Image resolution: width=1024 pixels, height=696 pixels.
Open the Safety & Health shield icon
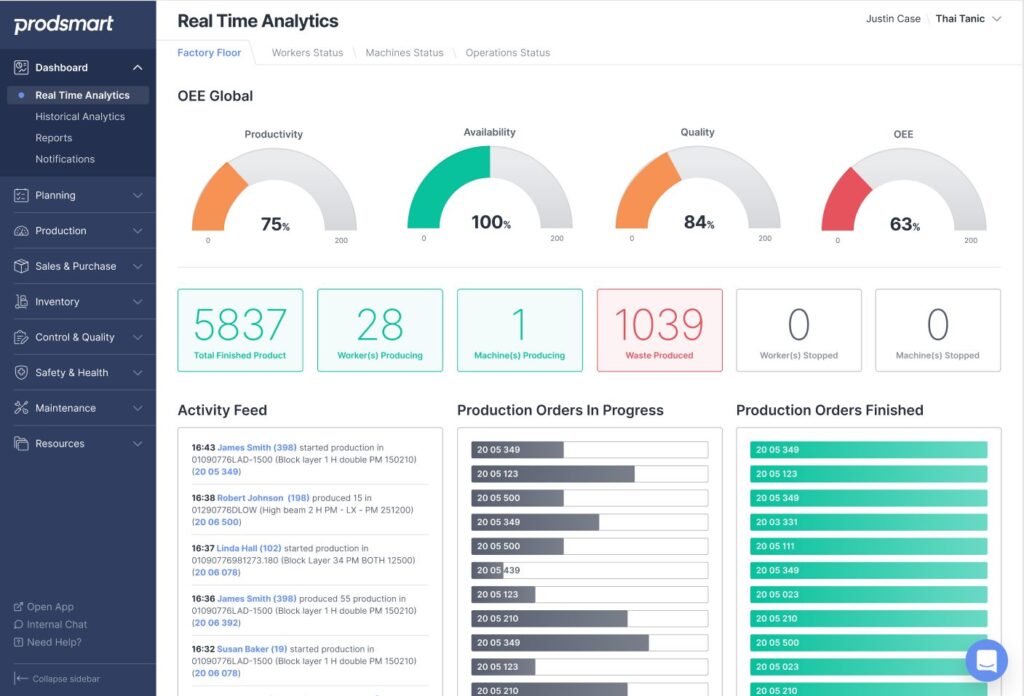pos(22,372)
